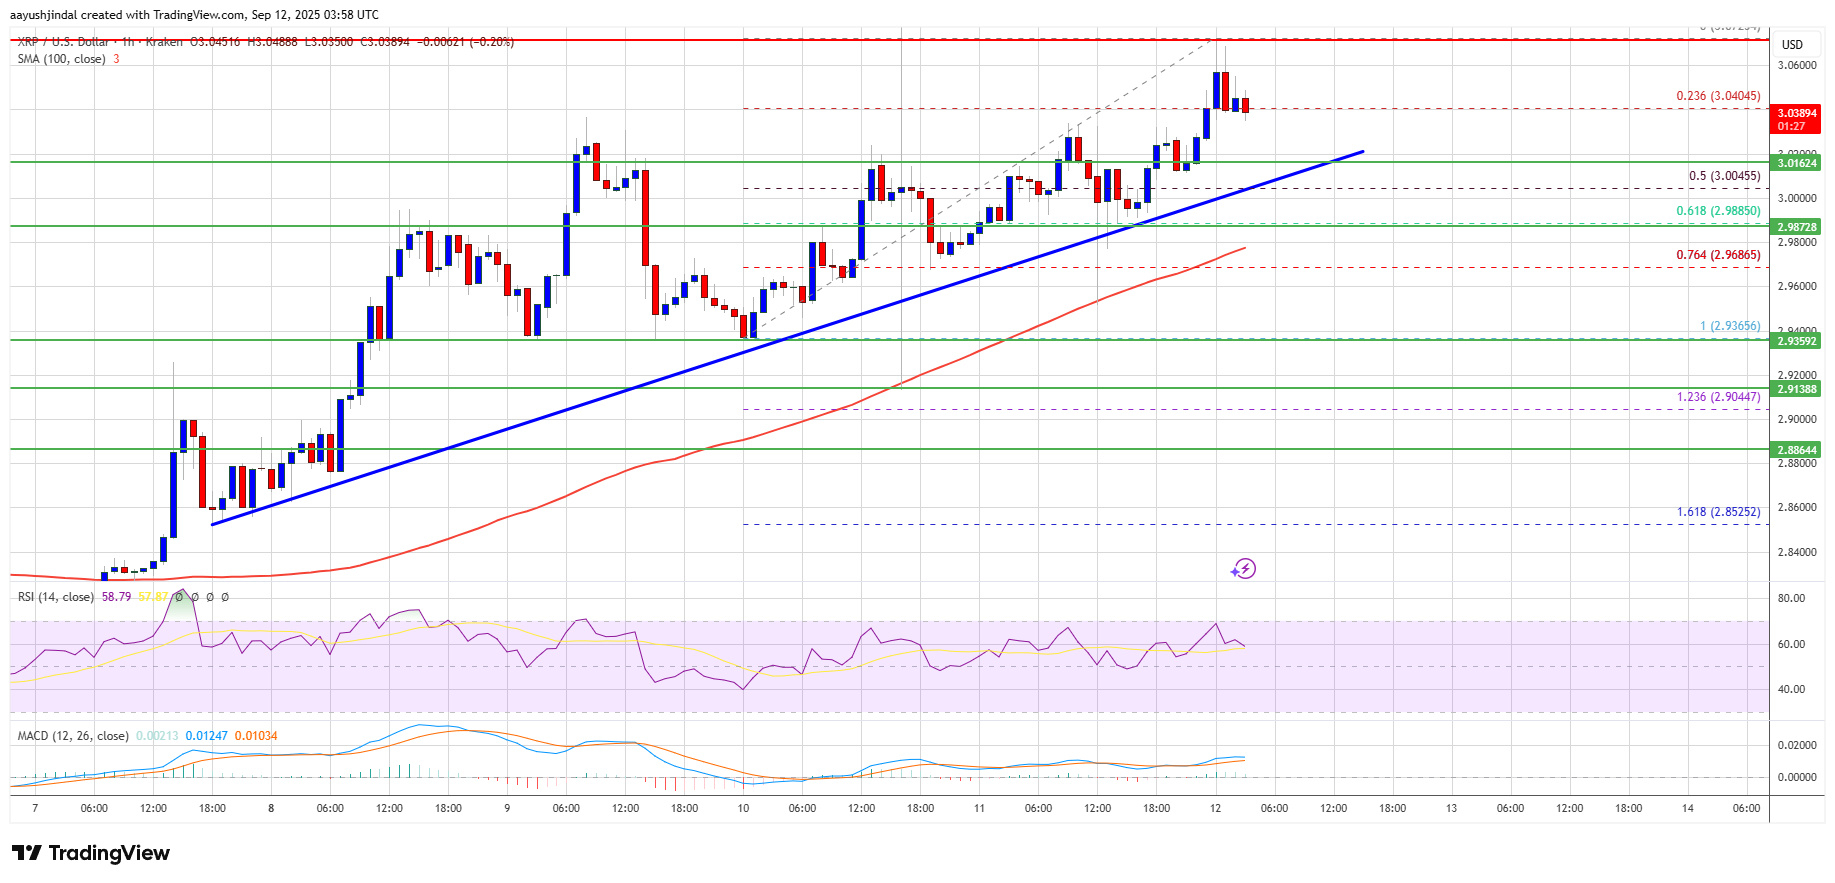Screen dimensions: 1835x883
Task: Click the green 2.91388 price level tag
Action: 1796,389
